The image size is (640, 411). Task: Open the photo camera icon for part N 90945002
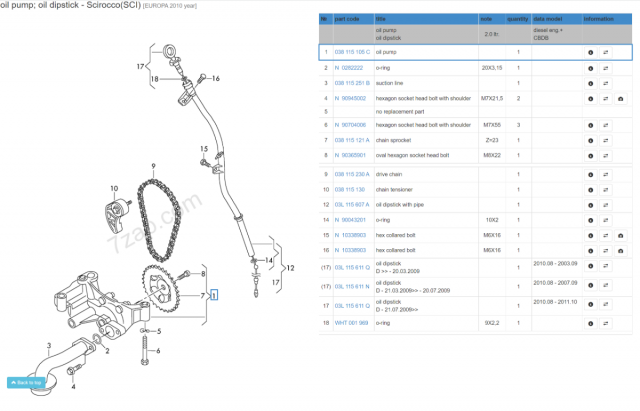click(x=621, y=99)
